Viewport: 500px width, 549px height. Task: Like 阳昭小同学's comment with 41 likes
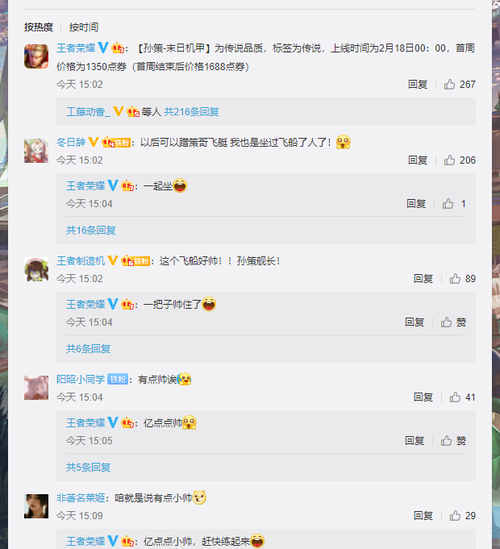(462, 397)
